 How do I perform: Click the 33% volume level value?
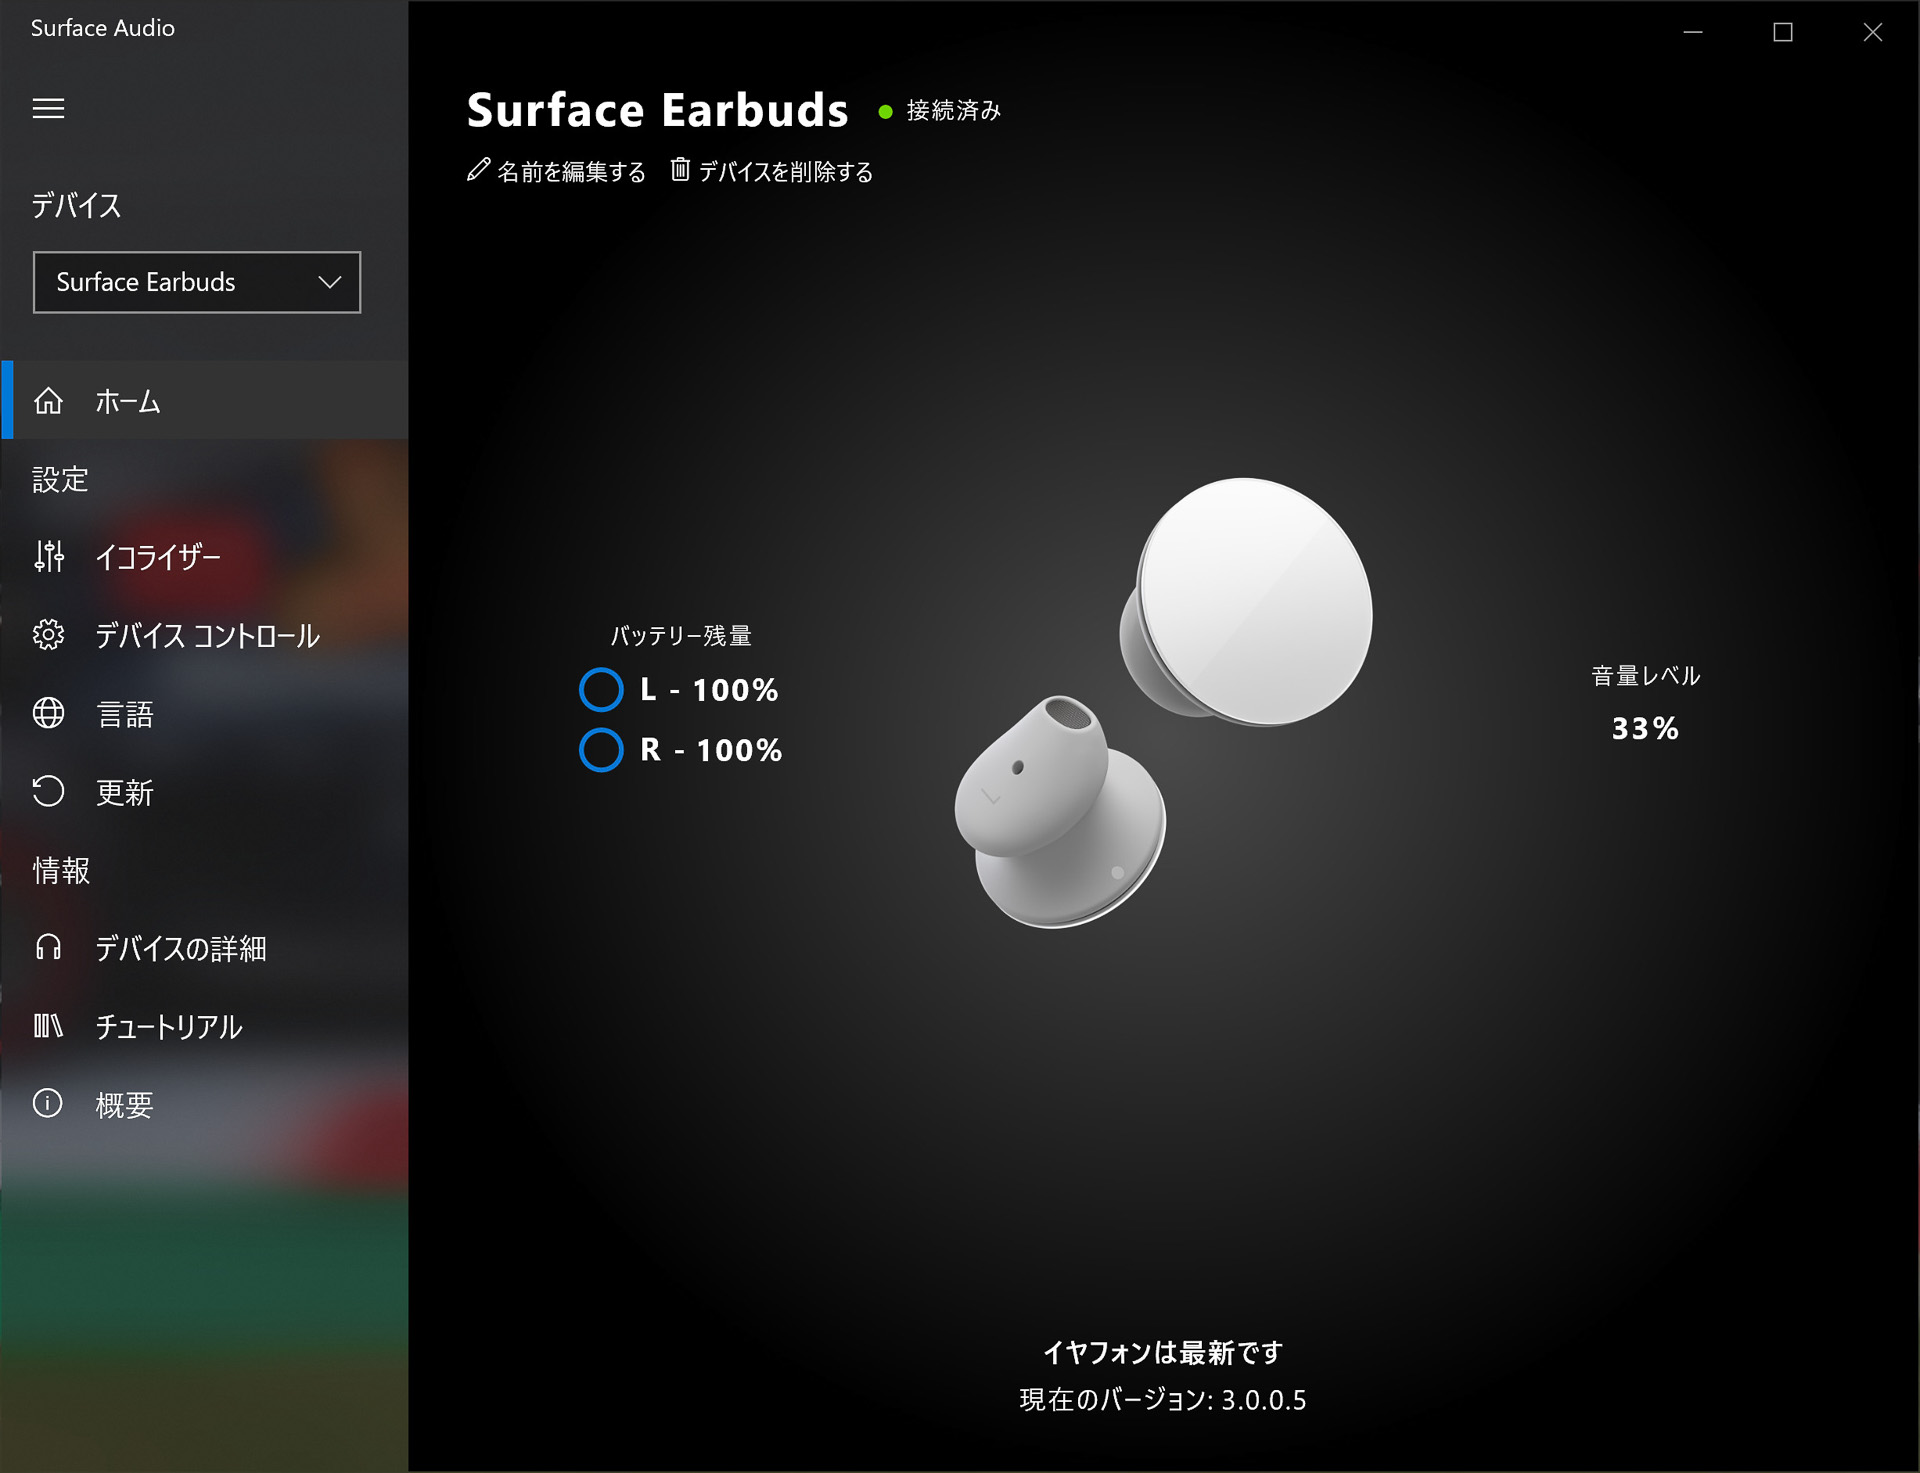[x=1645, y=728]
